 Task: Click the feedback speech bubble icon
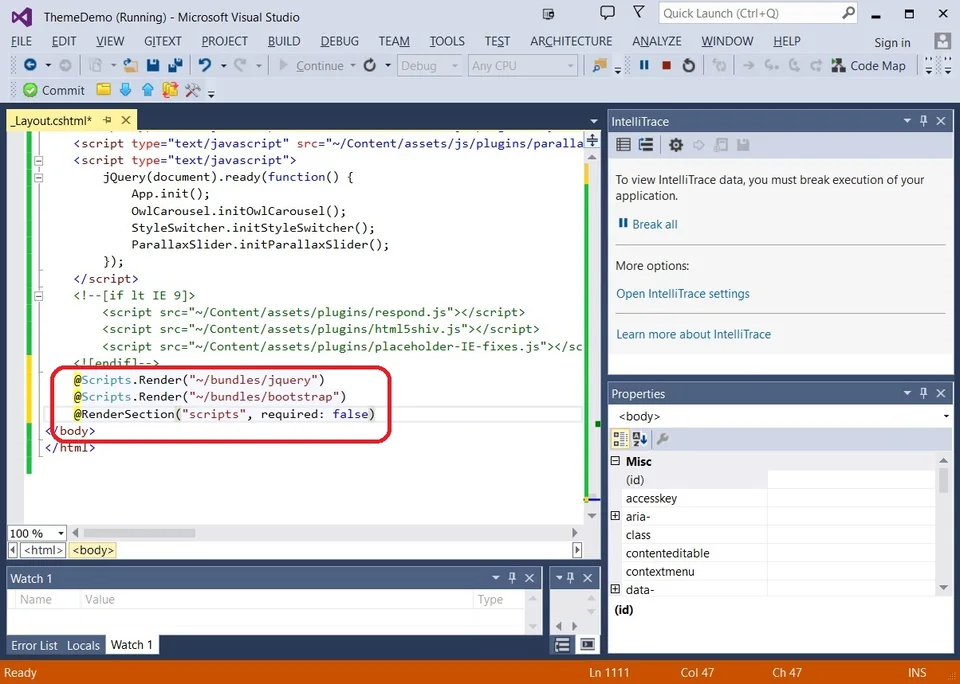click(x=607, y=12)
